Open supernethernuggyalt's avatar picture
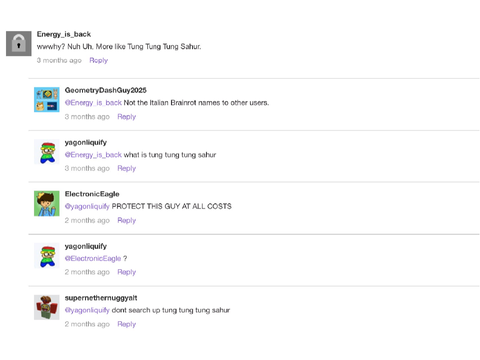480x360 pixels. 47,307
